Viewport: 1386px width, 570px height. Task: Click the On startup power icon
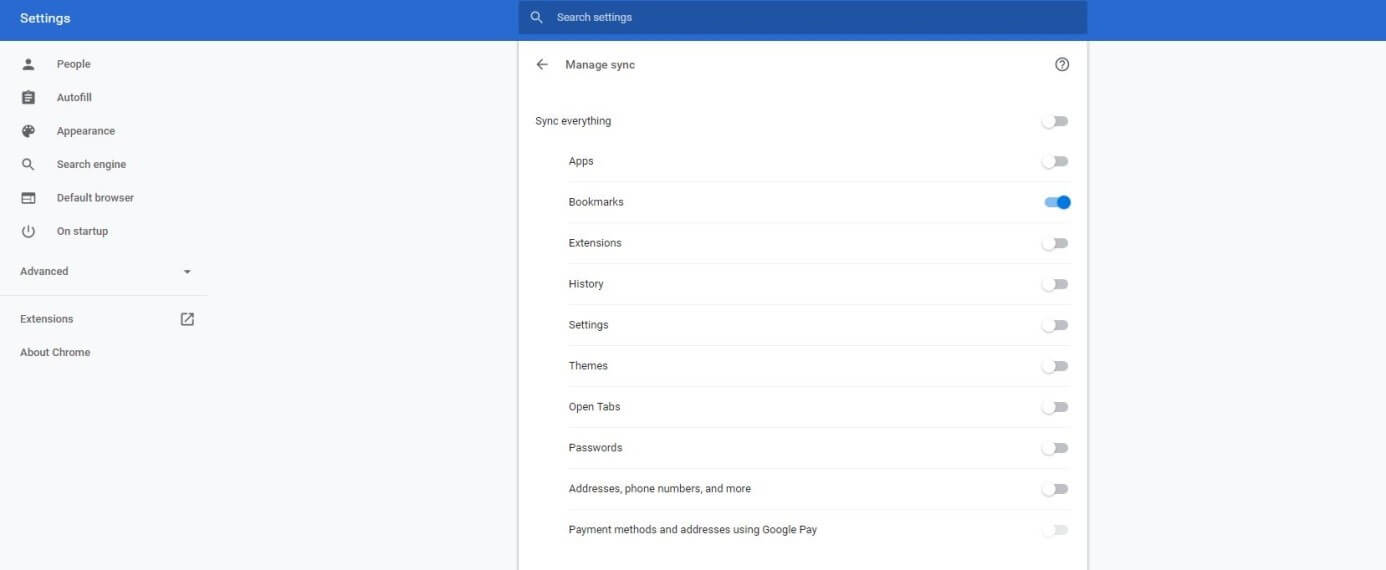pyautogui.click(x=28, y=231)
